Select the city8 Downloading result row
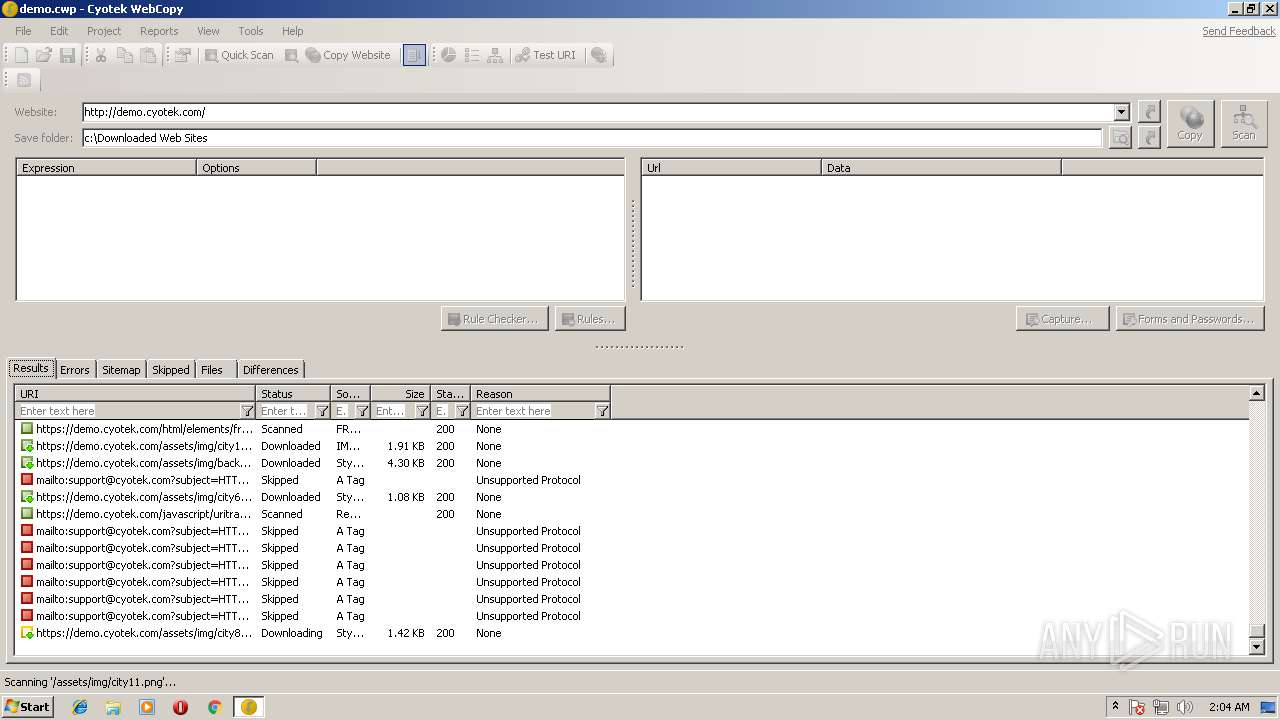Viewport: 1280px width, 720px height. click(632, 633)
